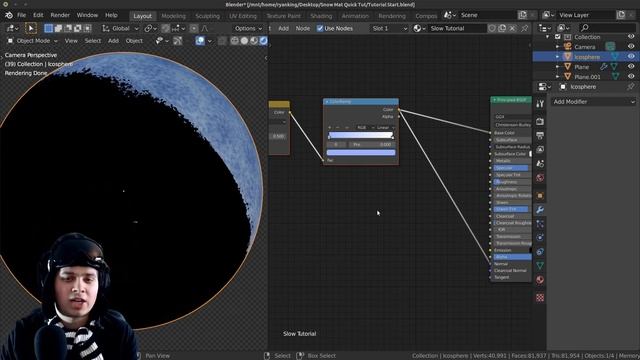Switch to Rendered viewport shading
This screenshot has height=360, width=640.
coord(263,41)
